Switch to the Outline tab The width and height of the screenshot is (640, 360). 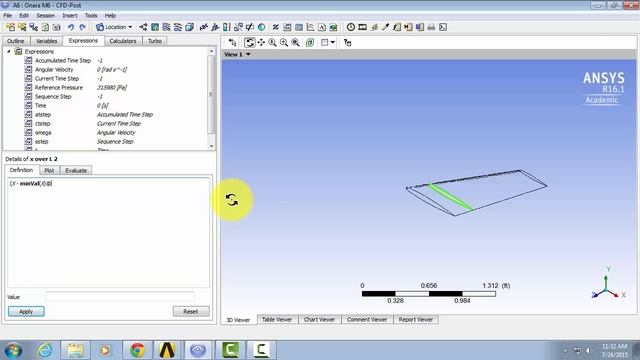coord(16,41)
